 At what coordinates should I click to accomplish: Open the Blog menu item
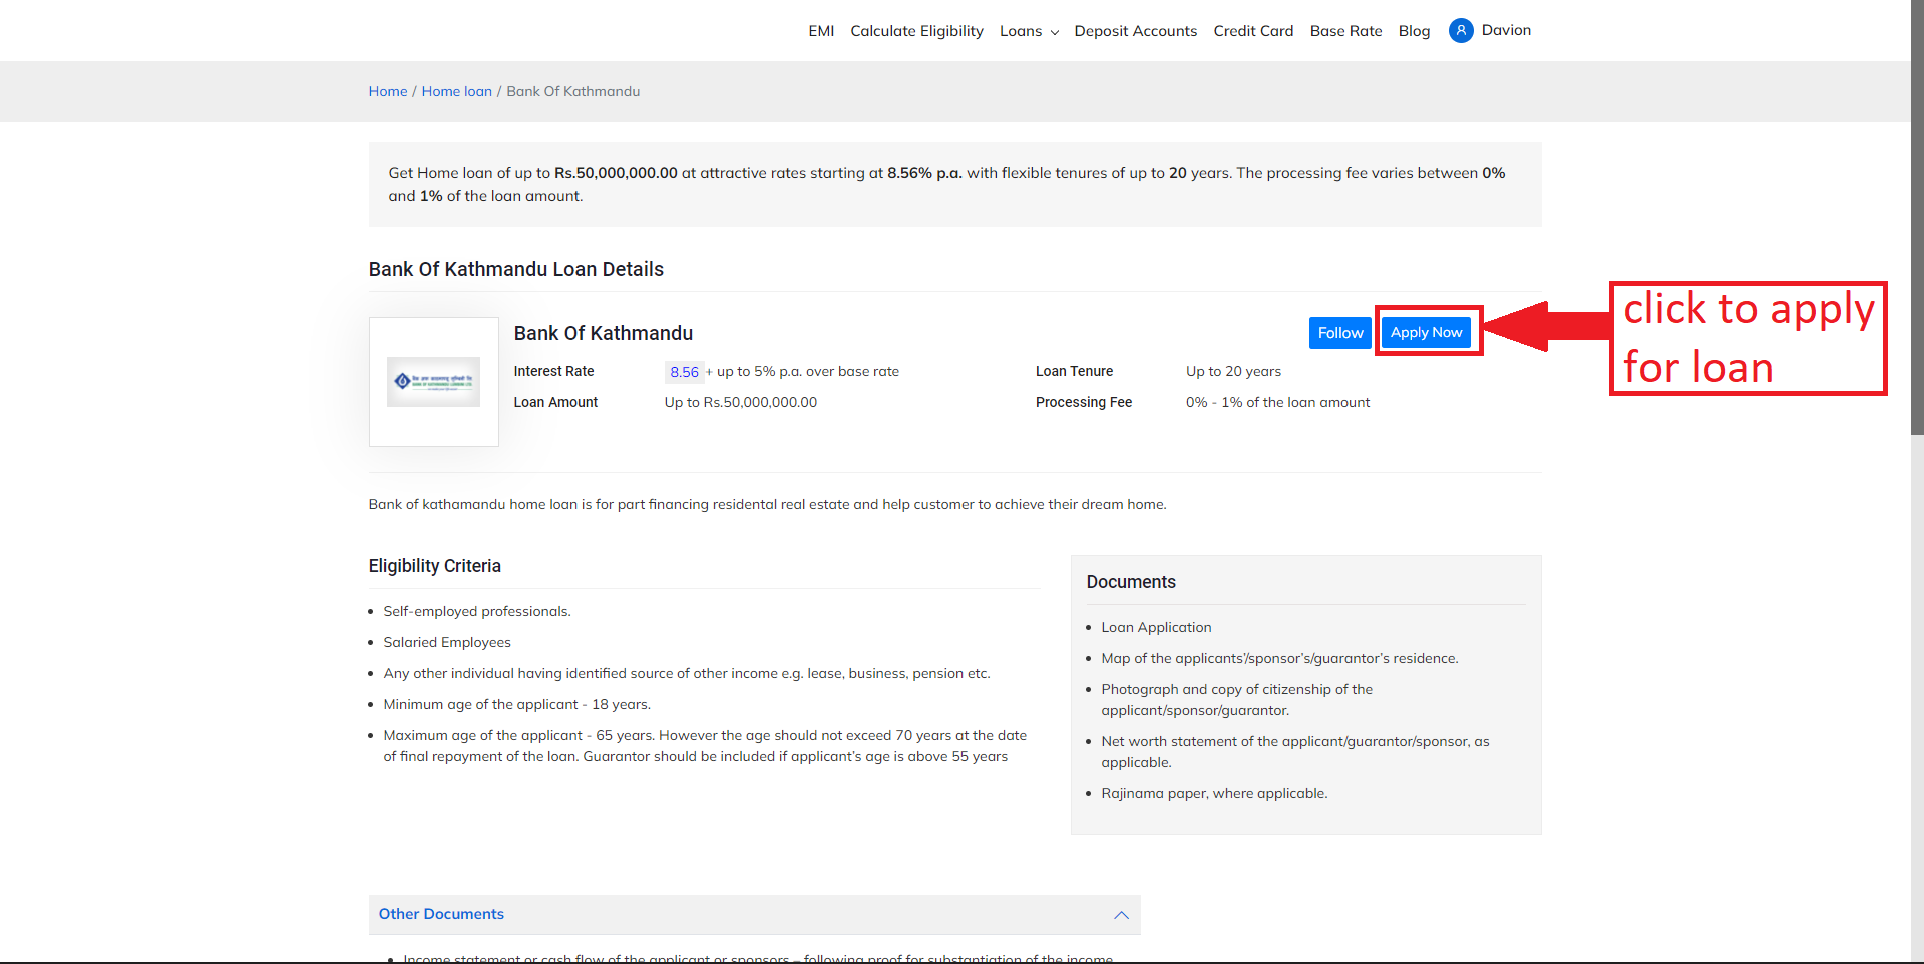(1414, 31)
